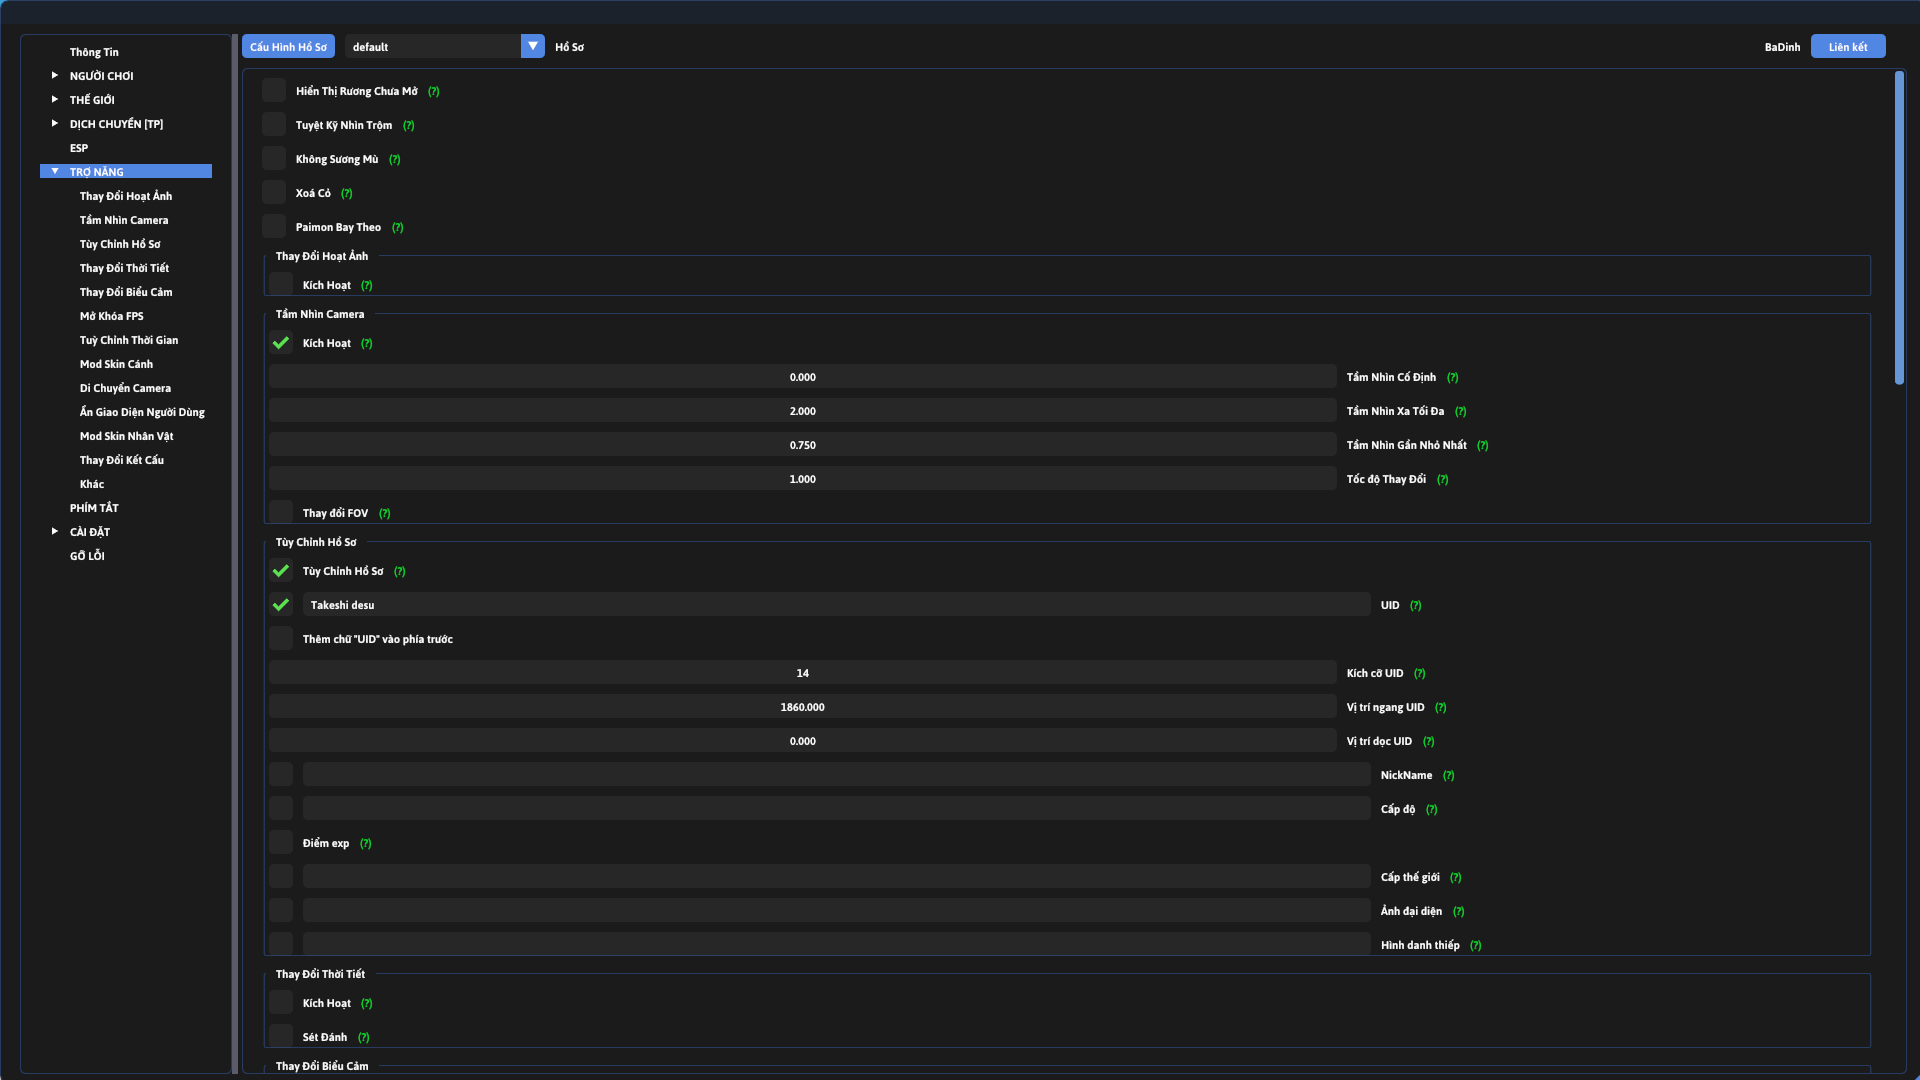Click the UID text field containing Takeshi desu
Image resolution: width=1920 pixels, height=1080 pixels.
[835, 605]
